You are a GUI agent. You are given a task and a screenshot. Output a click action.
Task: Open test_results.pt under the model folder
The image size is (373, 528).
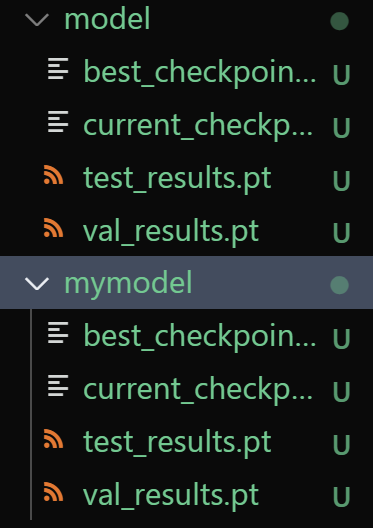point(177,177)
